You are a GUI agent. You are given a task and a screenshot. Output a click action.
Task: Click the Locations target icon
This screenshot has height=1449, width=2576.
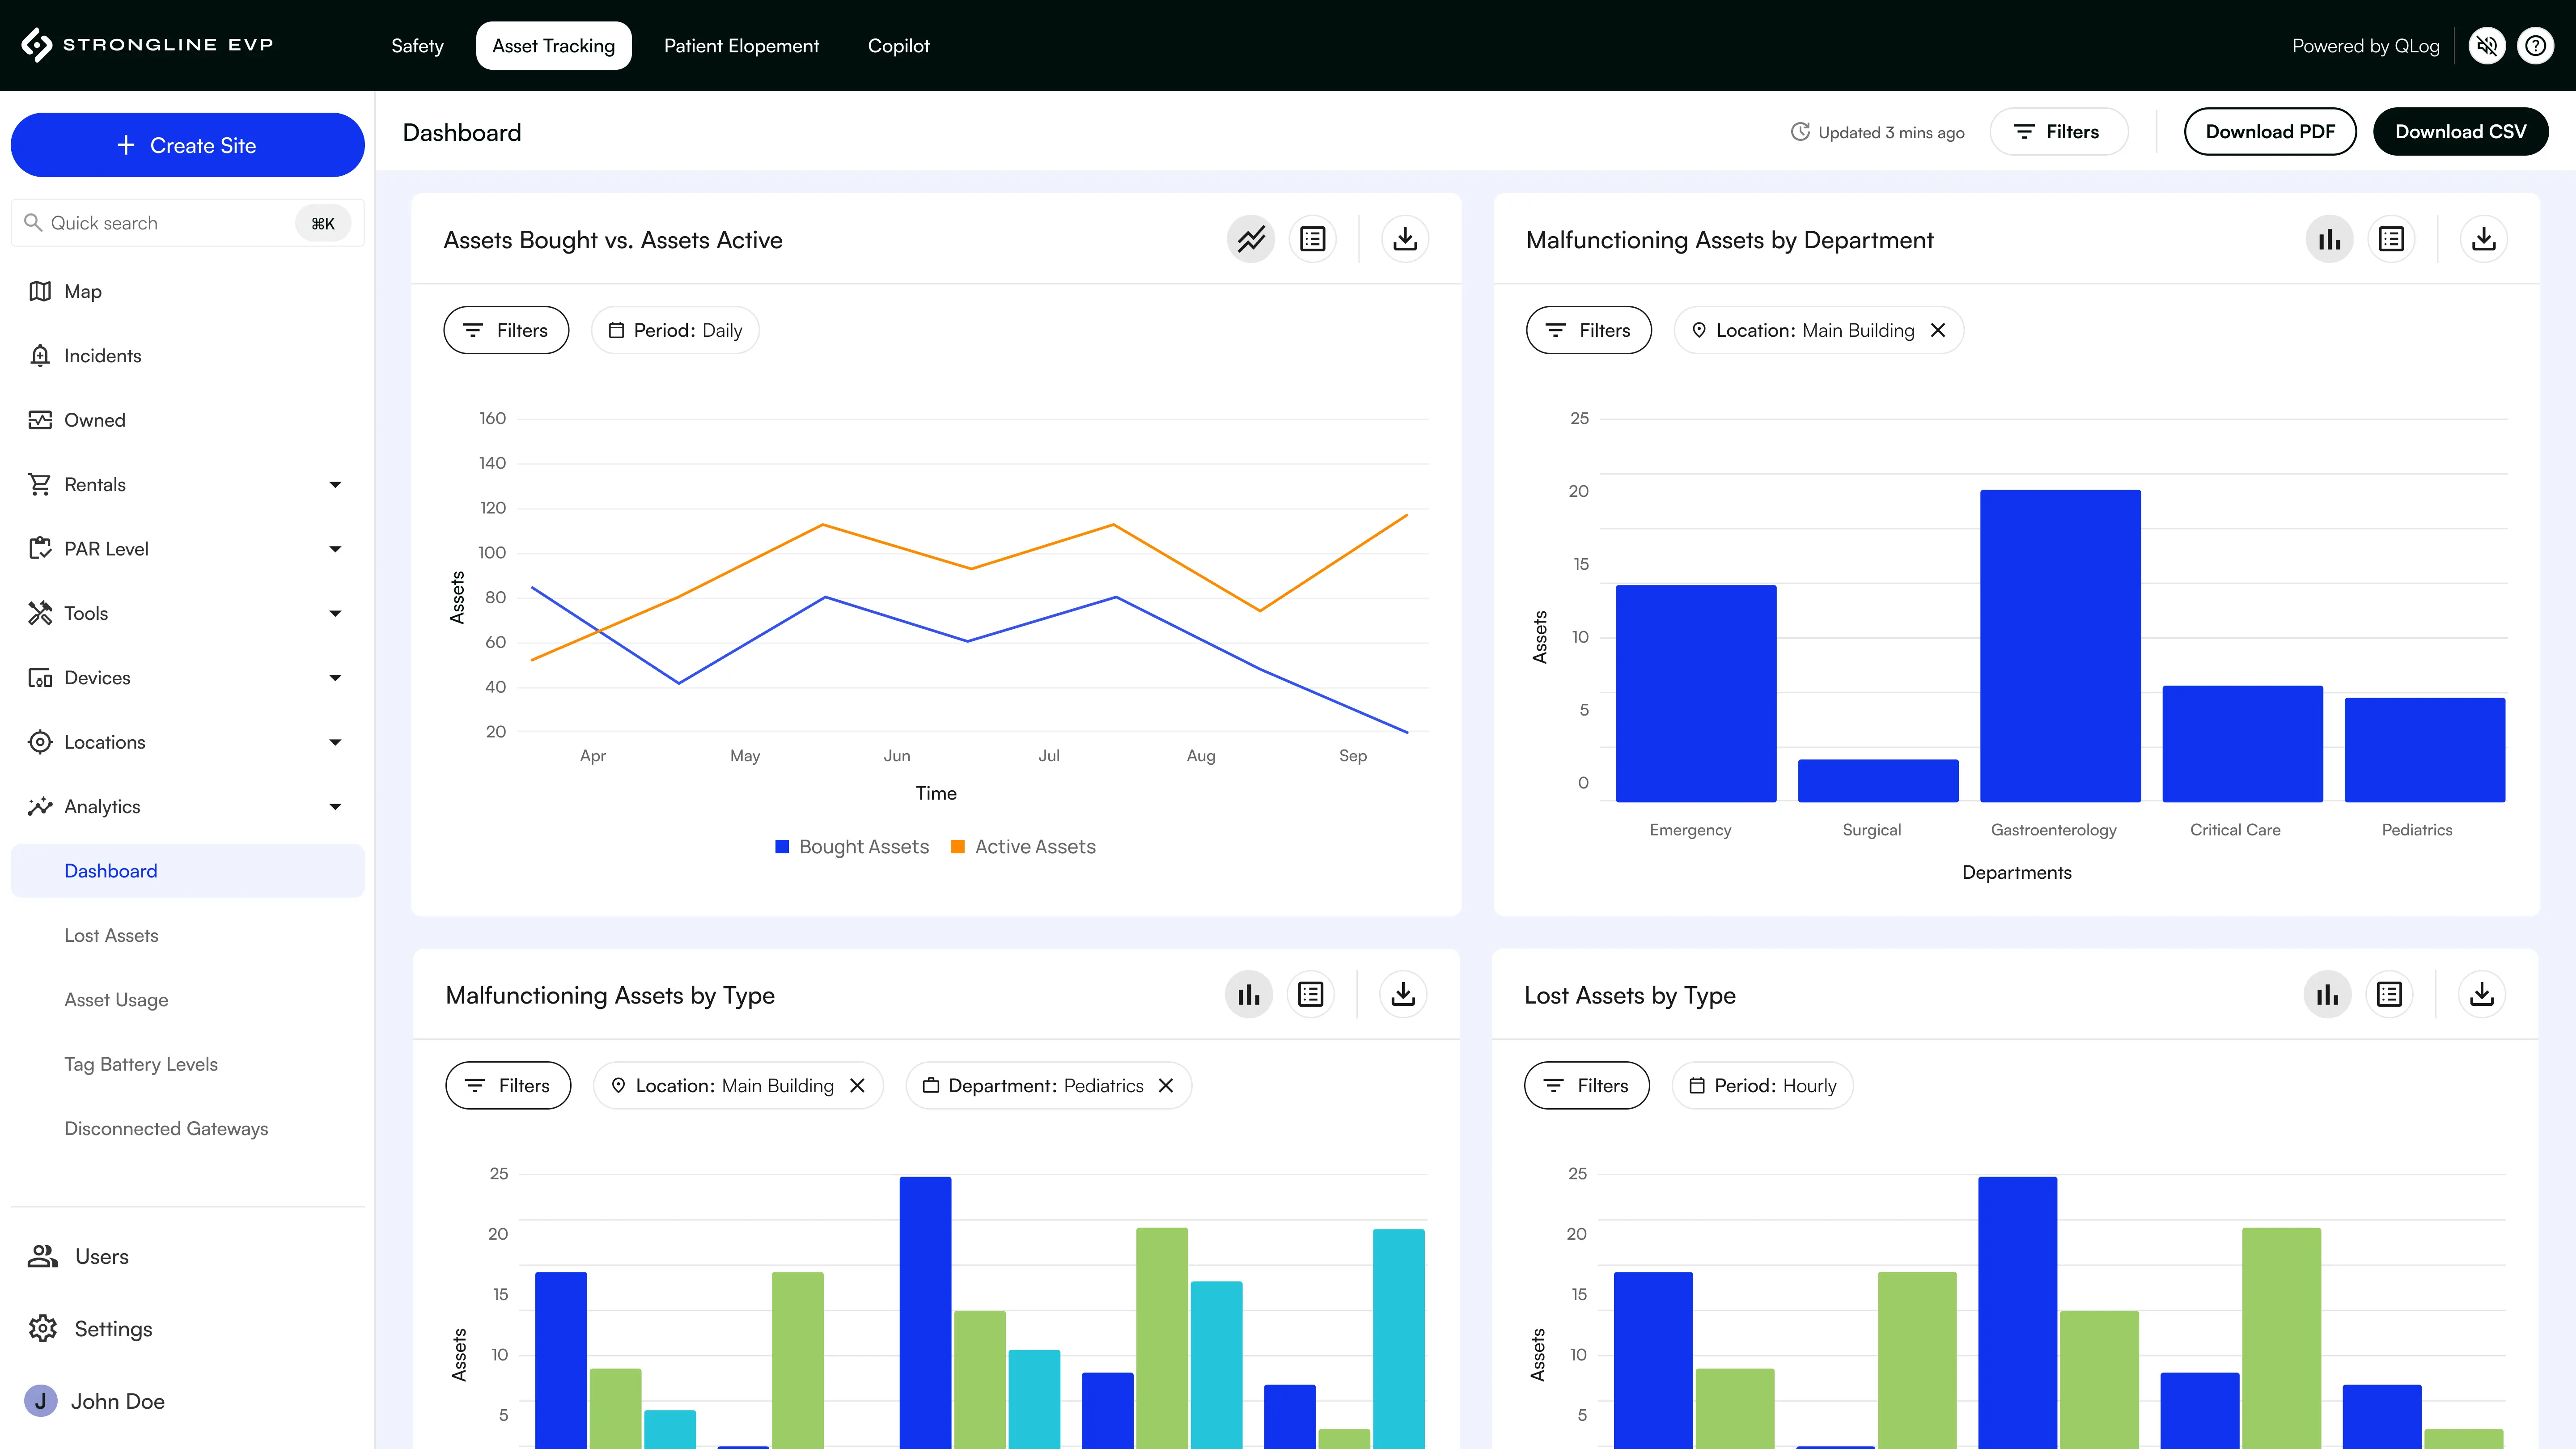coord(40,742)
